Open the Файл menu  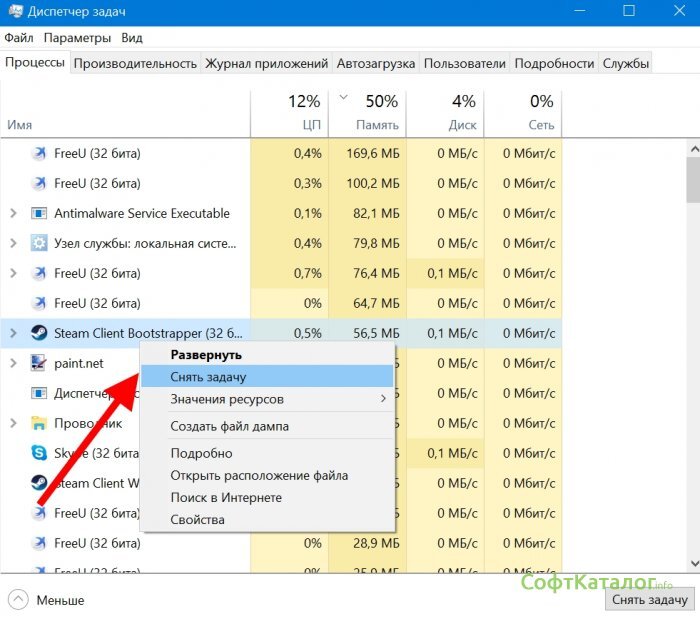pyautogui.click(x=19, y=38)
